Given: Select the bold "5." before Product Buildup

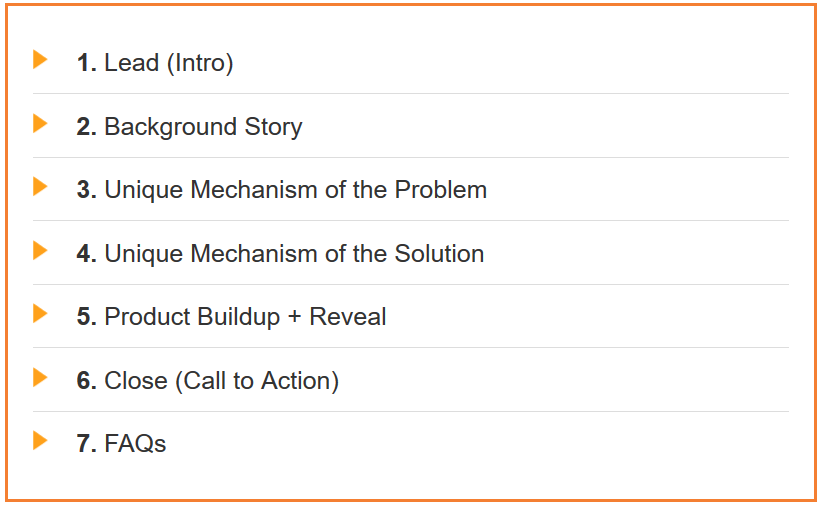Looking at the screenshot, I should [x=87, y=317].
